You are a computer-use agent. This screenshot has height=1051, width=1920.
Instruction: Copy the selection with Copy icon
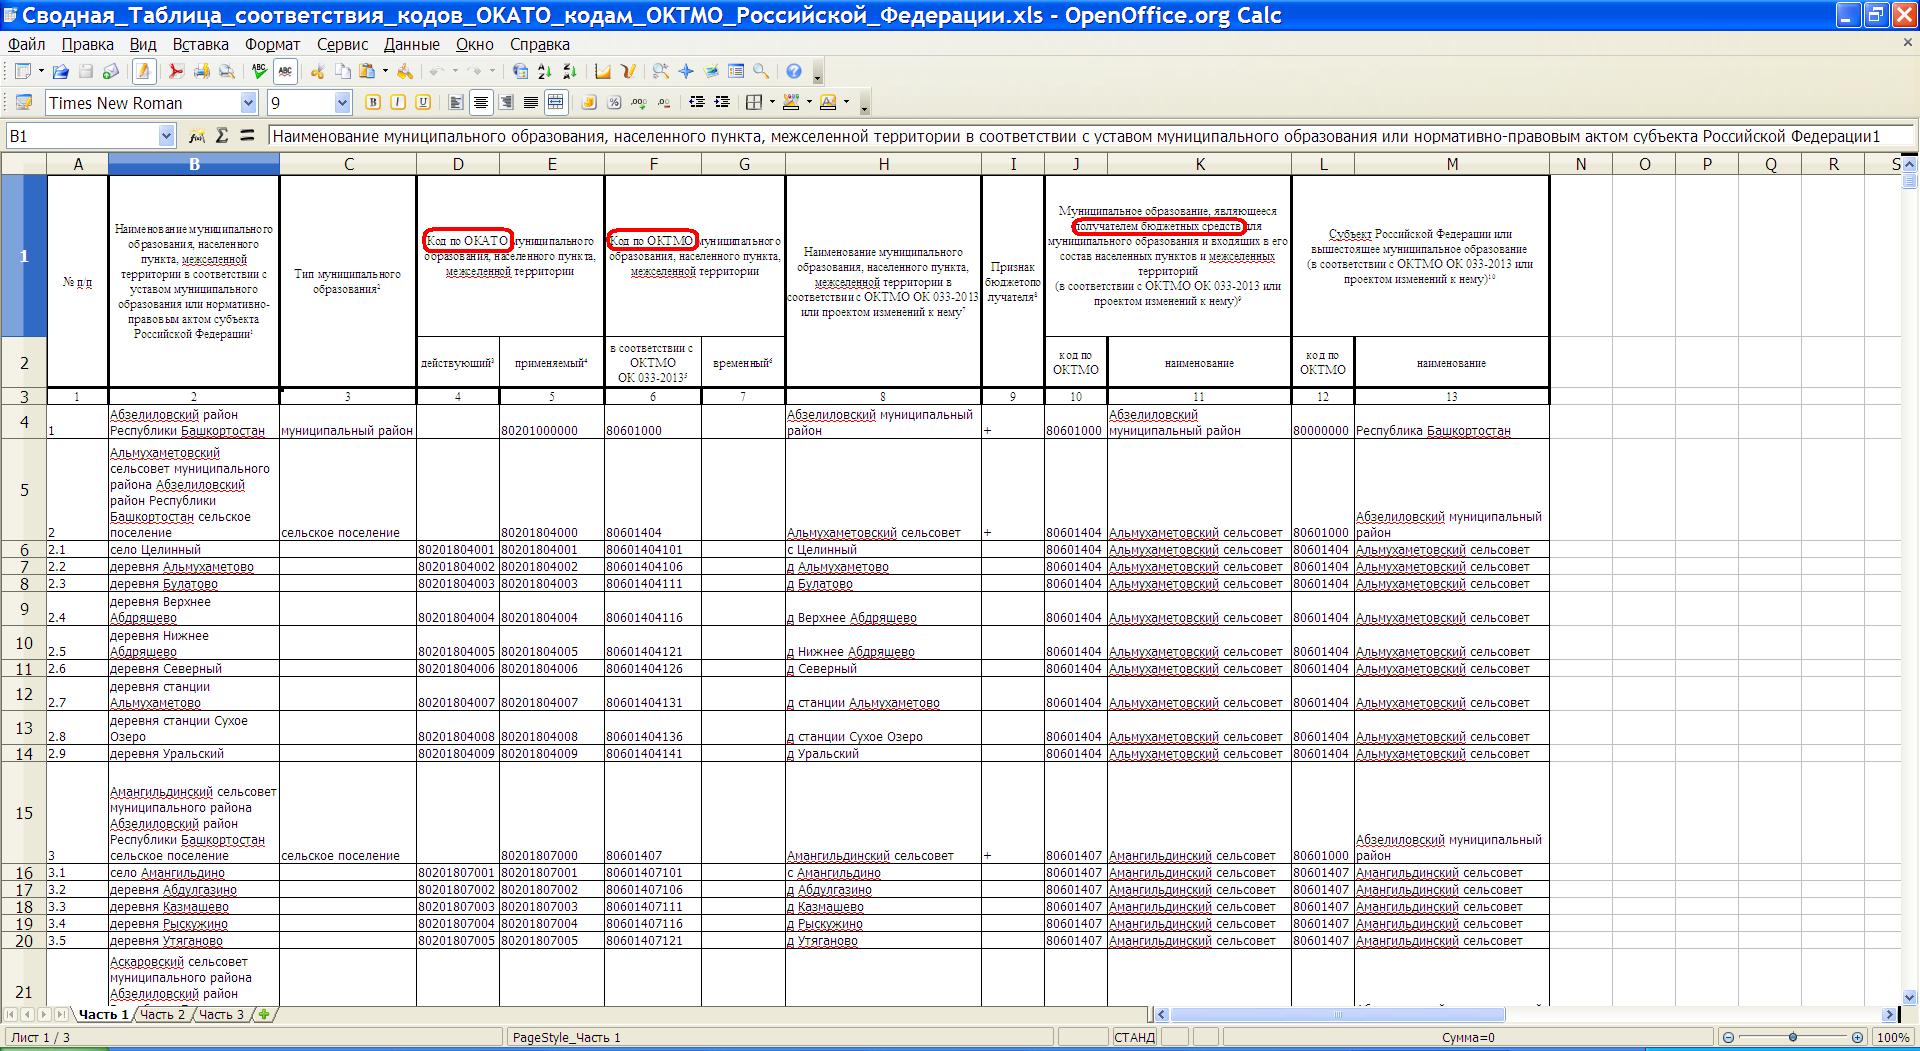tap(342, 71)
